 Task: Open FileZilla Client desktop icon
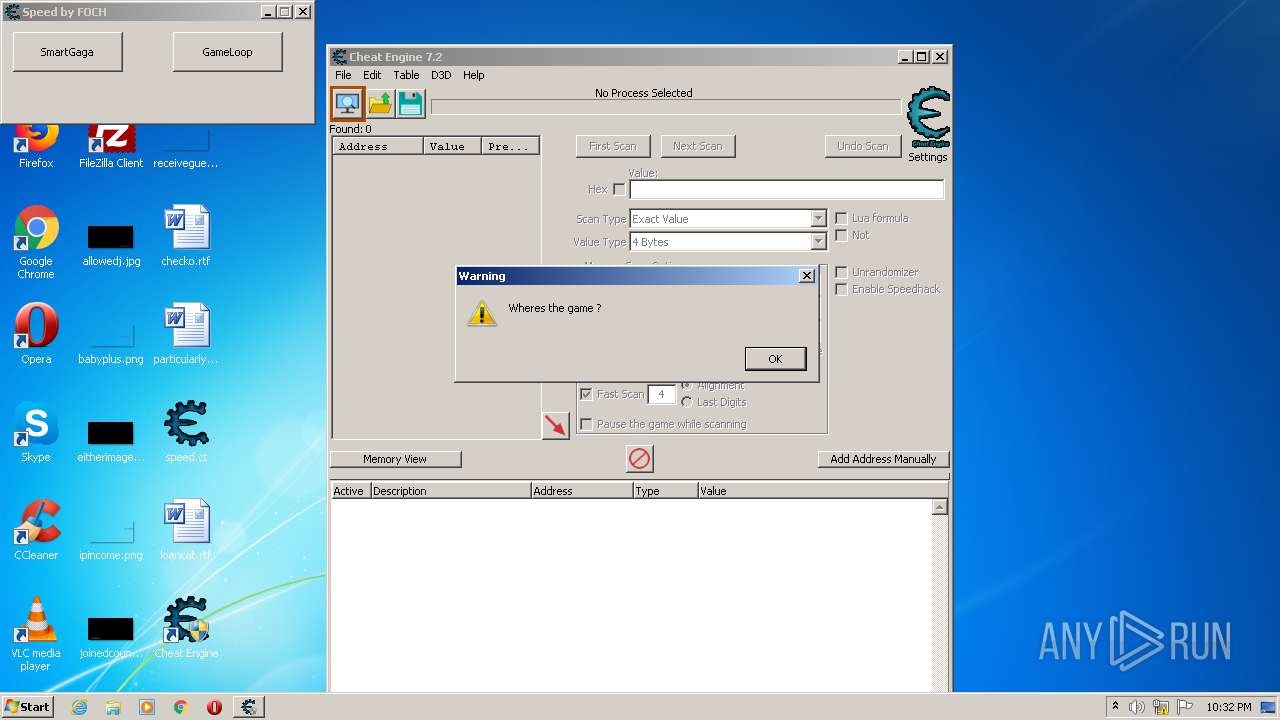(x=111, y=145)
